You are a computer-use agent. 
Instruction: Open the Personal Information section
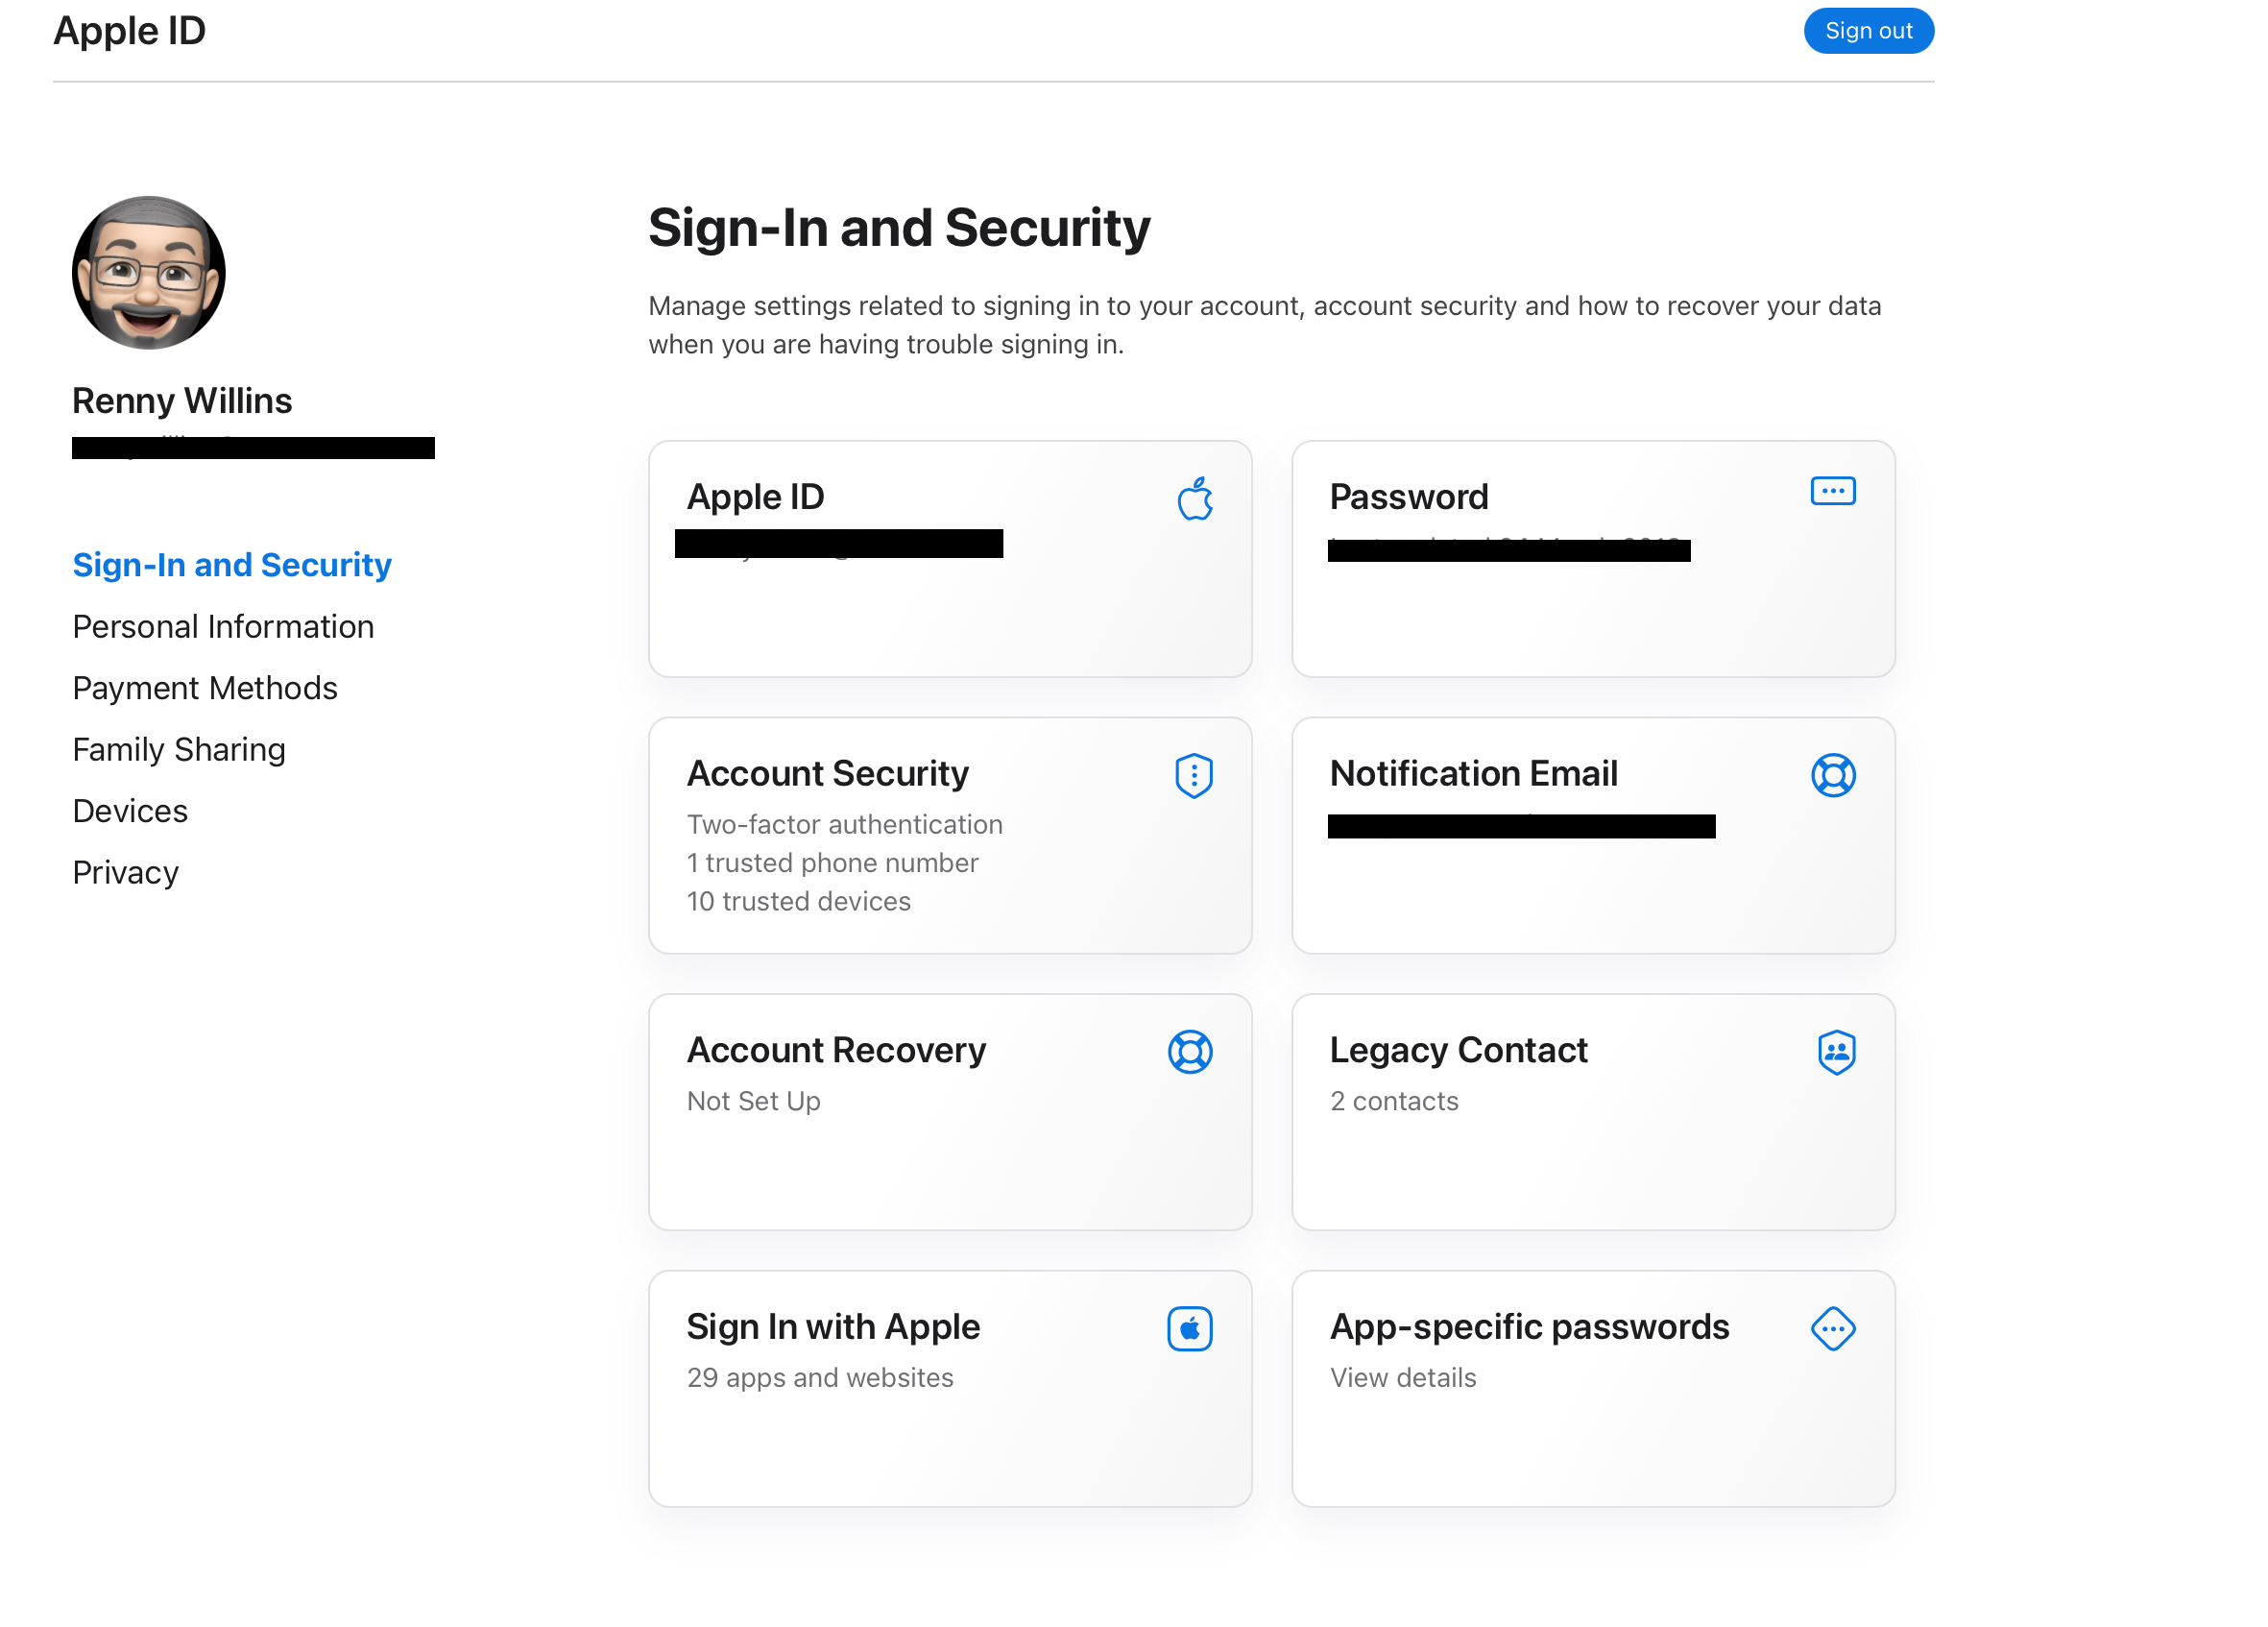[x=223, y=626]
